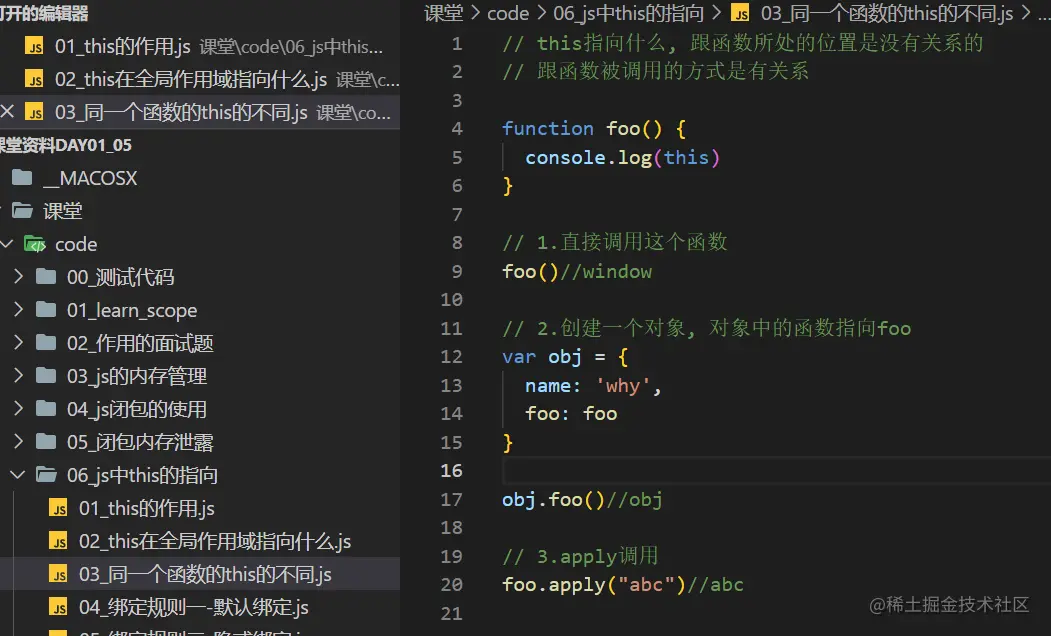Select the 03_js的内存管理 folder name
1051x636 pixels.
click(x=137, y=376)
